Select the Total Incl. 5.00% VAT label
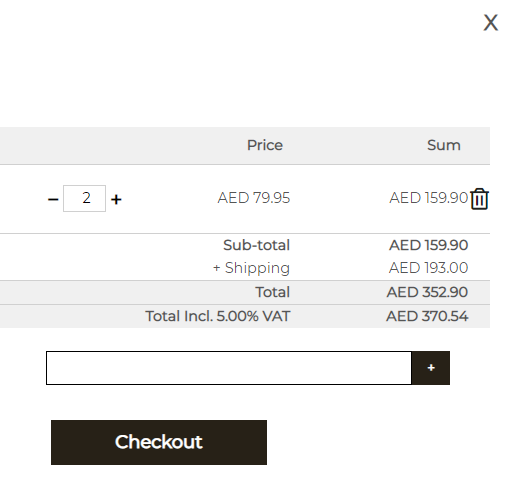Screen dimensions: 512x490 click(218, 316)
